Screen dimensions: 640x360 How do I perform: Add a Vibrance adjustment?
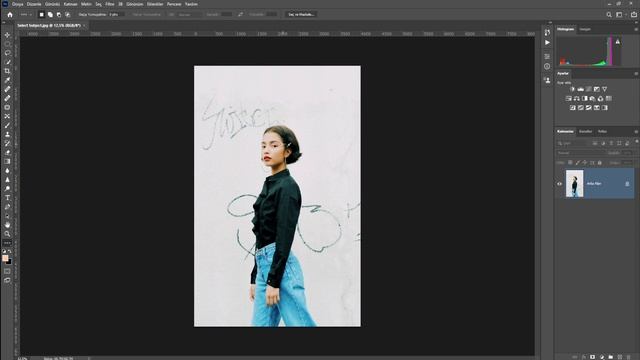coord(604,89)
